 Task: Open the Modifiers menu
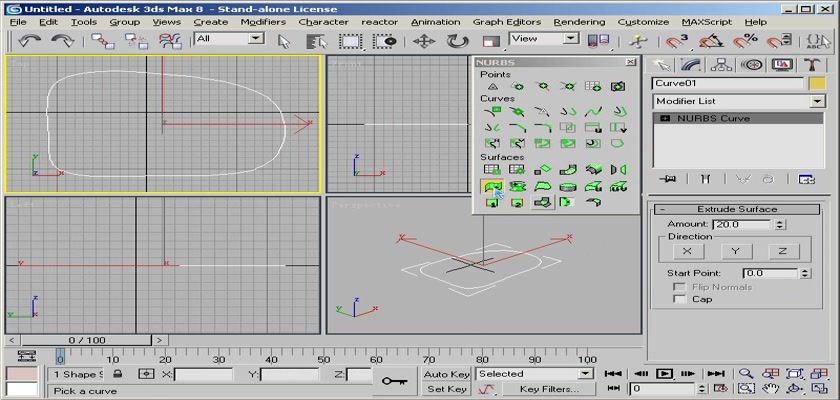point(263,21)
